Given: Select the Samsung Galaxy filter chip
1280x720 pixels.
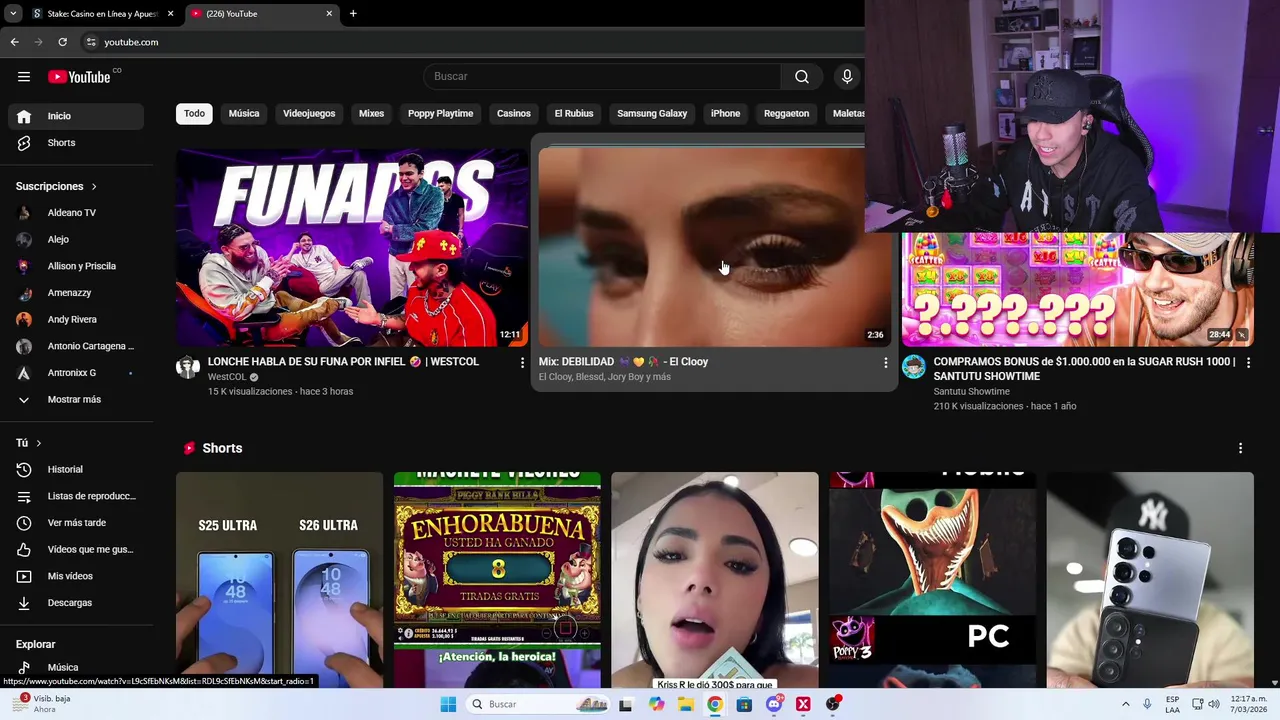Looking at the screenshot, I should [x=652, y=114].
